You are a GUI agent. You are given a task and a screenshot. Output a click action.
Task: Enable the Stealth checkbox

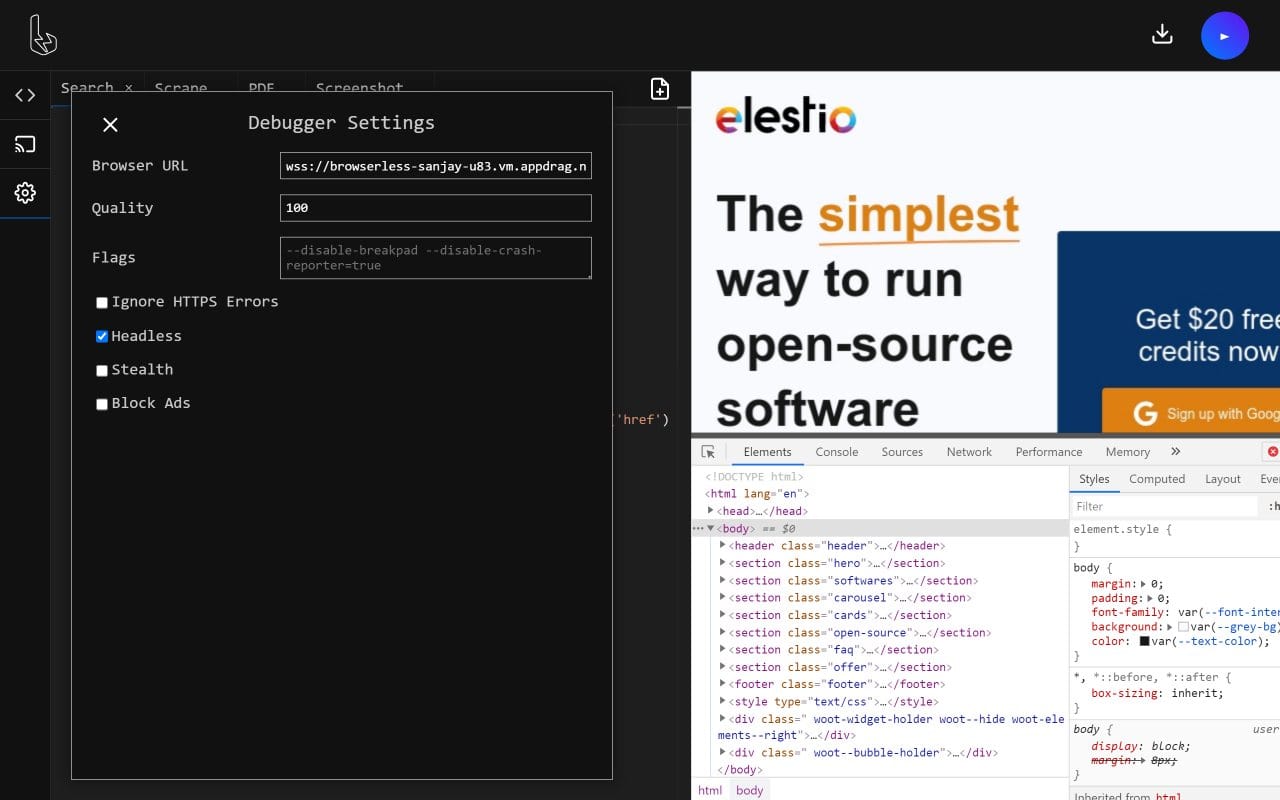(x=101, y=369)
